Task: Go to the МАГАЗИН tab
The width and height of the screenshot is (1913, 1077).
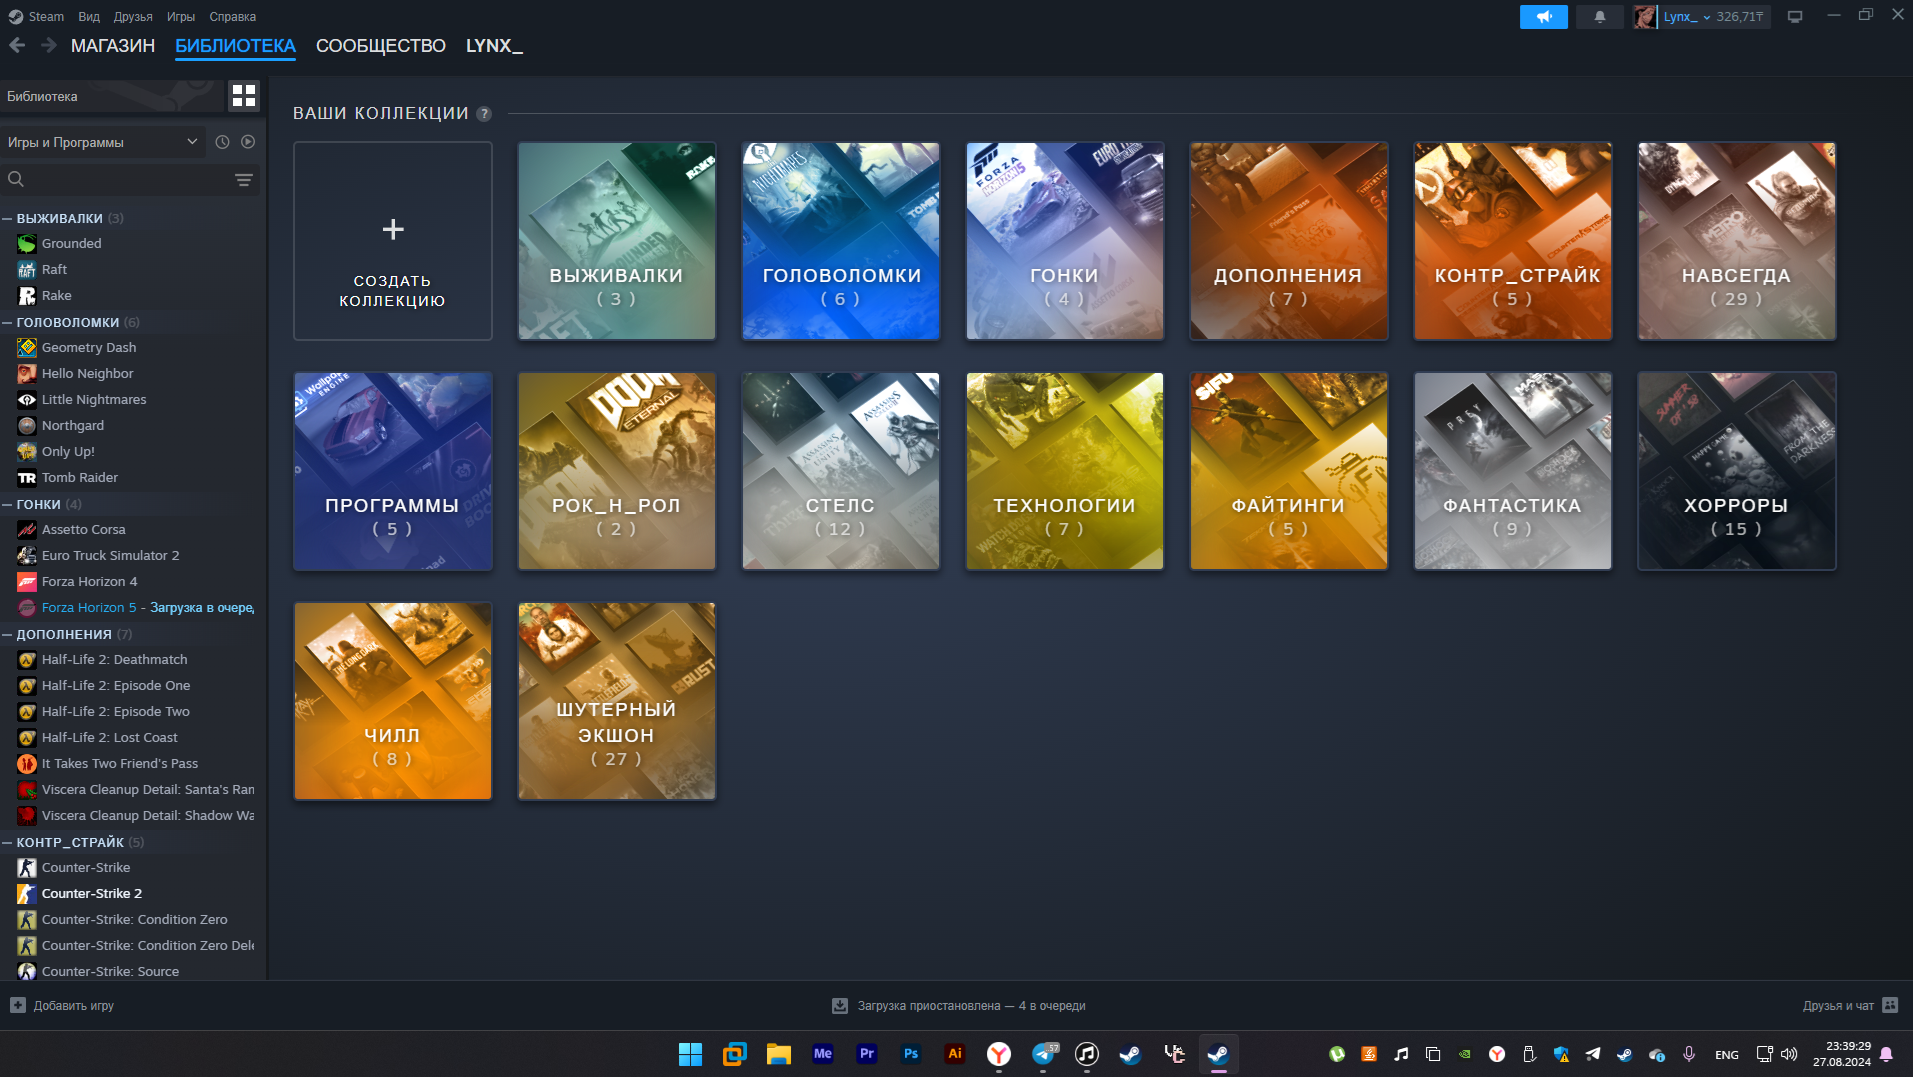Action: coord(113,46)
